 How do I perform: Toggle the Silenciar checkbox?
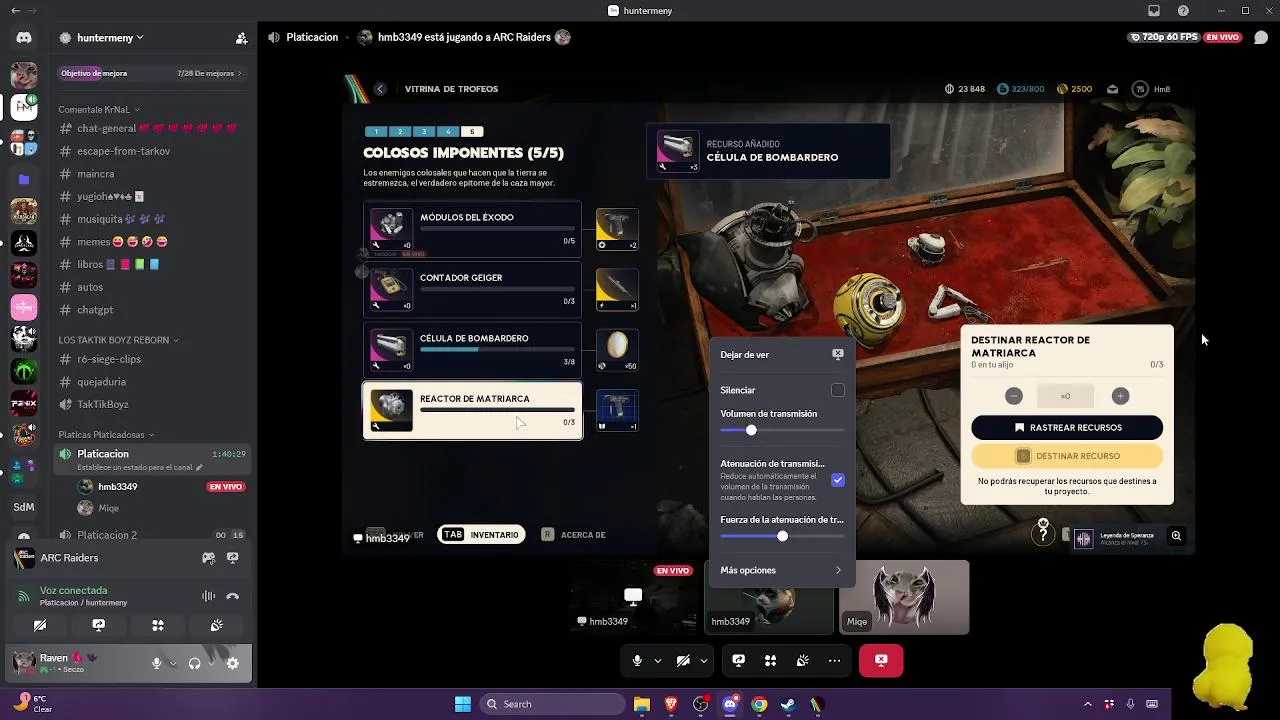838,390
